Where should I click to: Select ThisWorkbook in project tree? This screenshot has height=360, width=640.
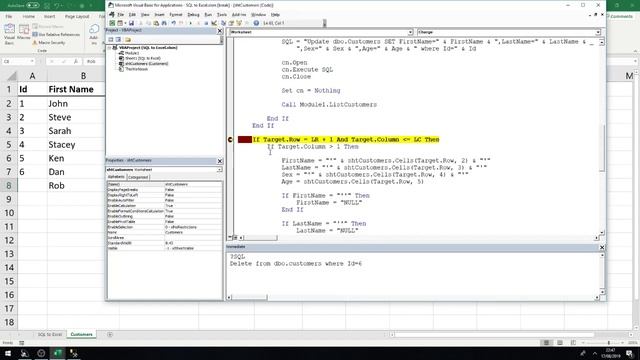point(136,69)
